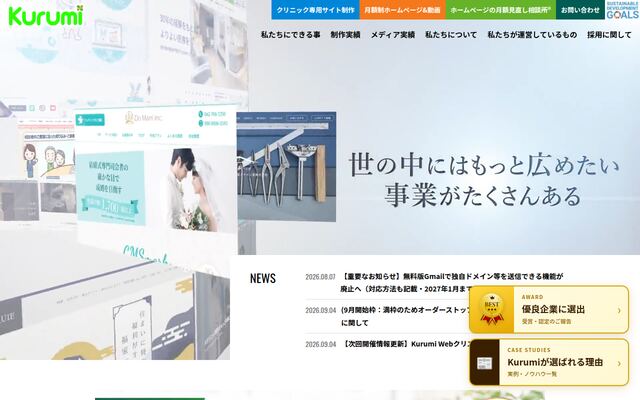Open news about 無料版Gmail 独自ドメイン
Viewport: 640px width, 400px height.
[x=452, y=282]
